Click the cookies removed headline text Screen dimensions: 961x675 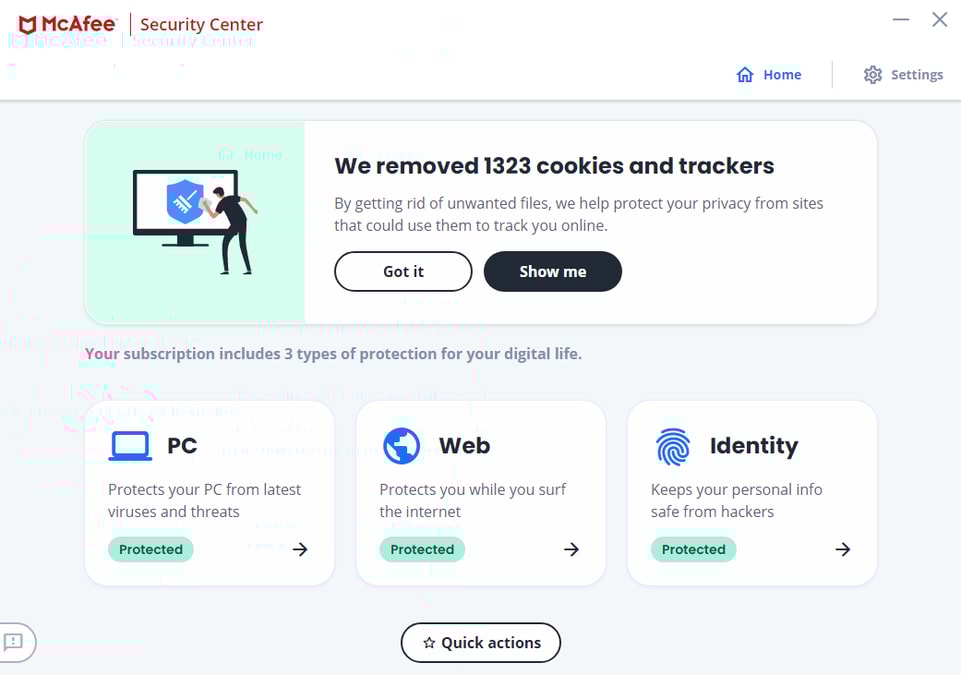coord(554,166)
